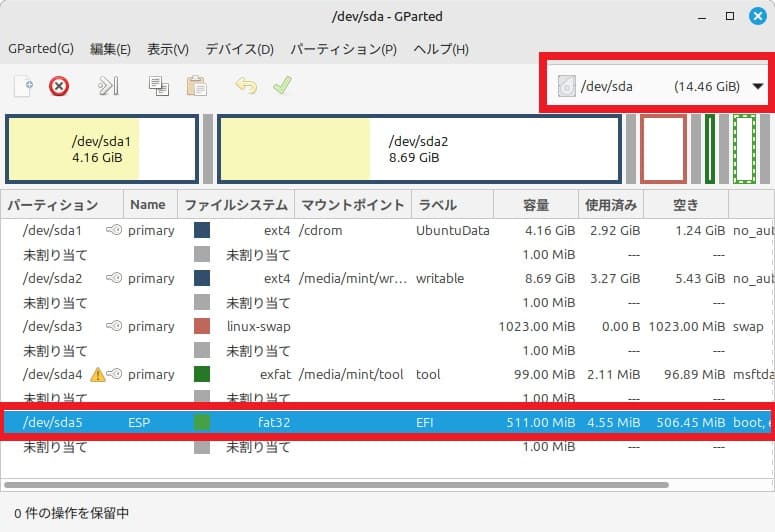Click the マウントポイント column header
775x532 pixels.
[x=353, y=205]
